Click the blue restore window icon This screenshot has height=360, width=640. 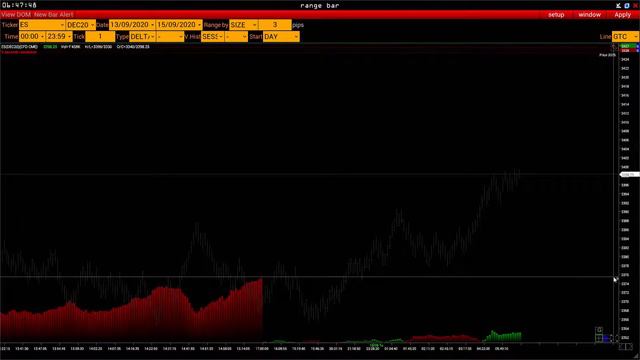tap(627, 5)
